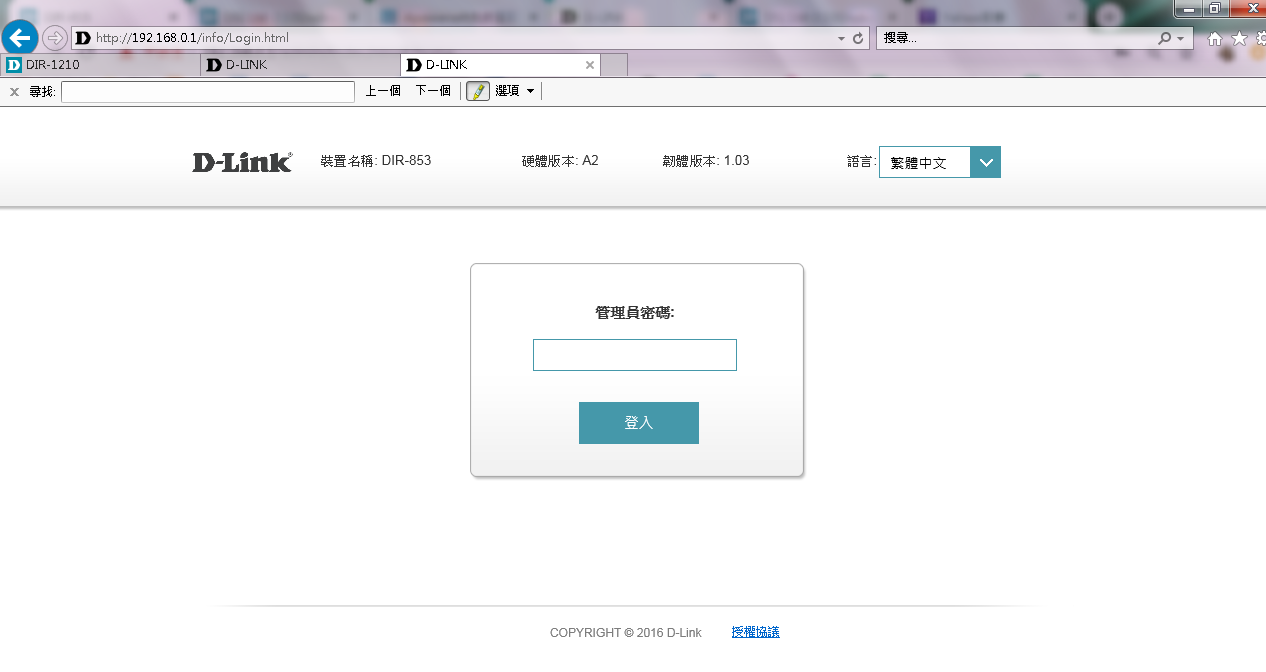The height and width of the screenshot is (672, 1266).
Task: Close the find bar with X icon
Action: coord(14,92)
